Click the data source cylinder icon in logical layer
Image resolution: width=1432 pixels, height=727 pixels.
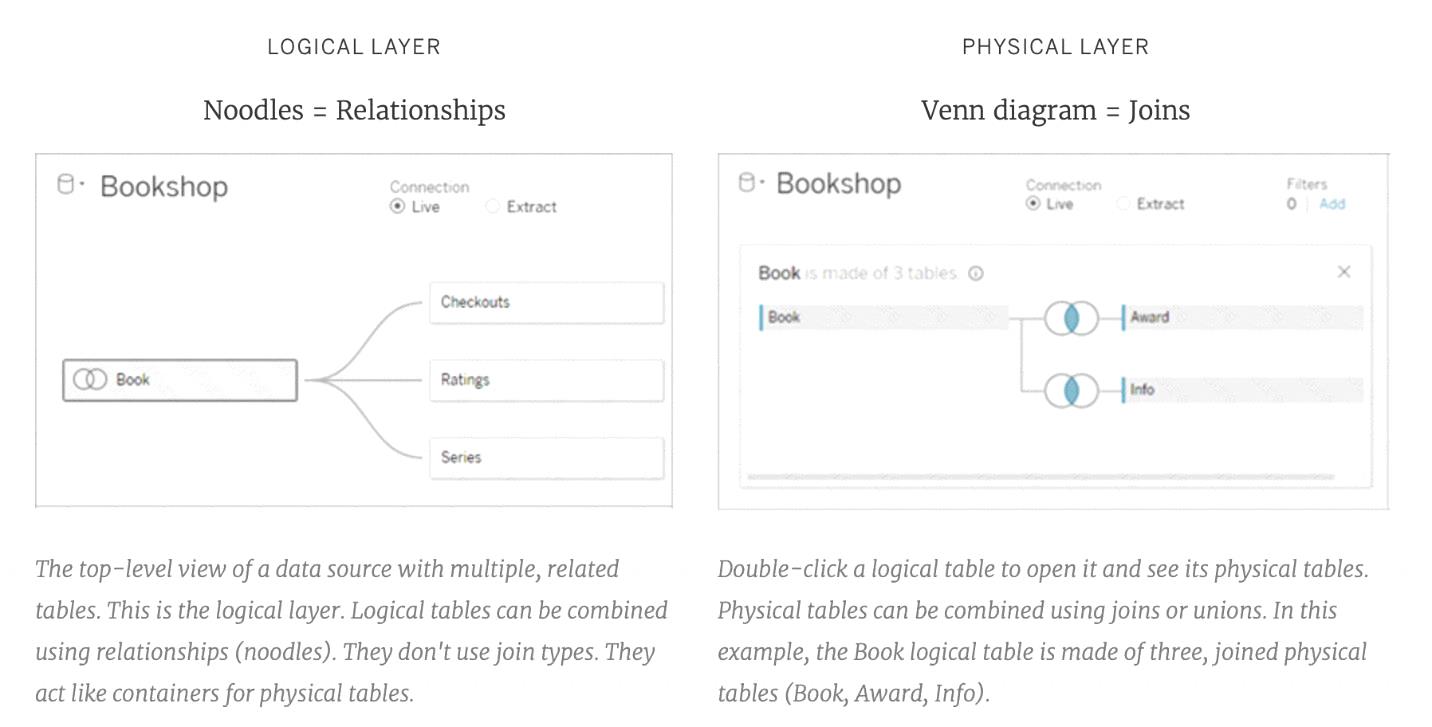(66, 184)
